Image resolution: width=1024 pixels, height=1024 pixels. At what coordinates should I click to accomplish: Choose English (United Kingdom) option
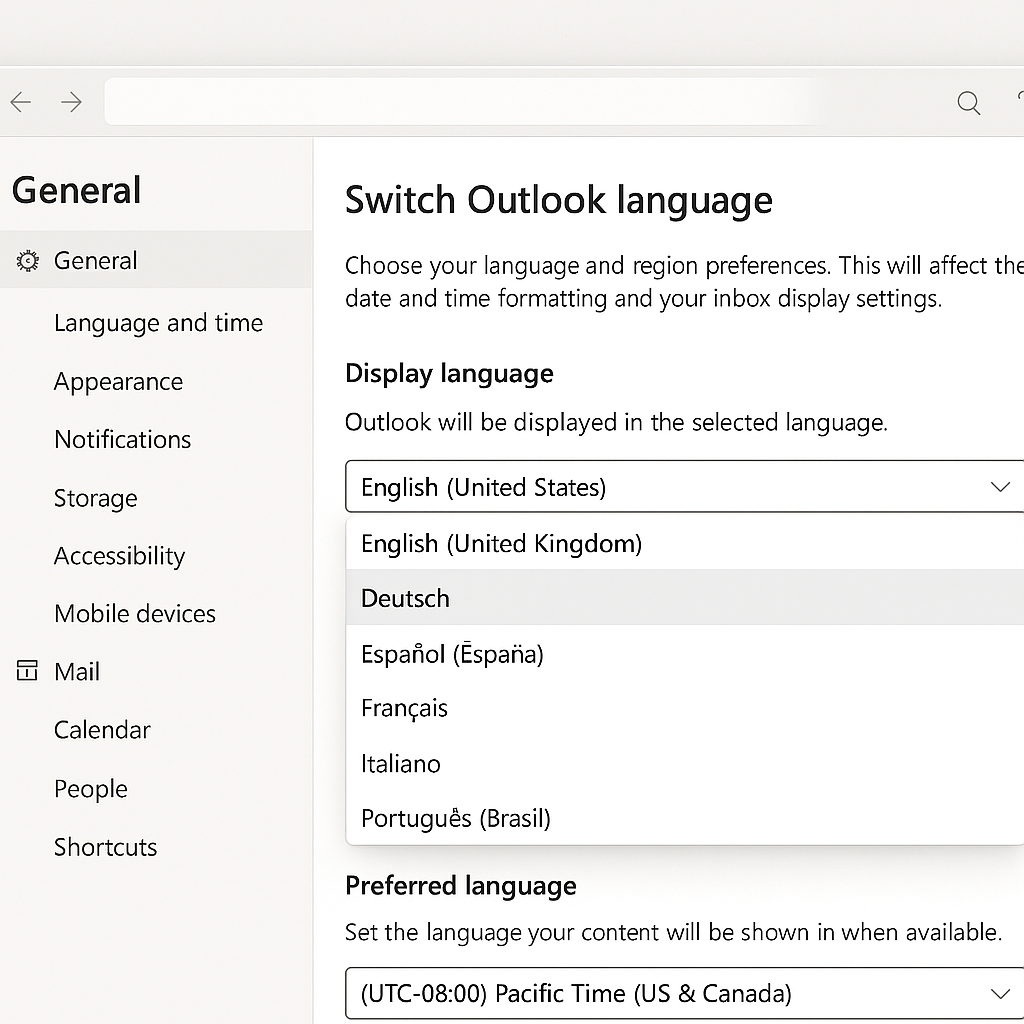pos(685,543)
